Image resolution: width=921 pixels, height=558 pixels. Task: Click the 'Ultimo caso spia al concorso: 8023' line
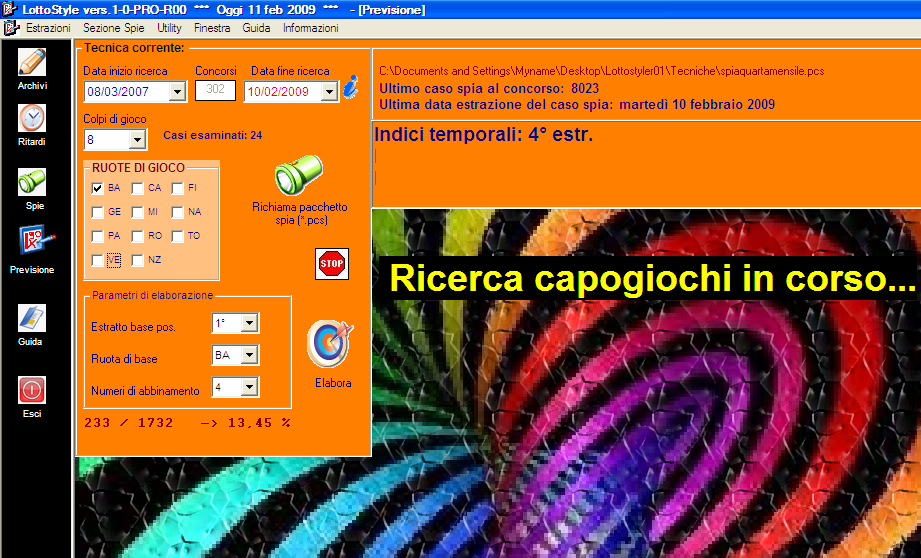(489, 89)
